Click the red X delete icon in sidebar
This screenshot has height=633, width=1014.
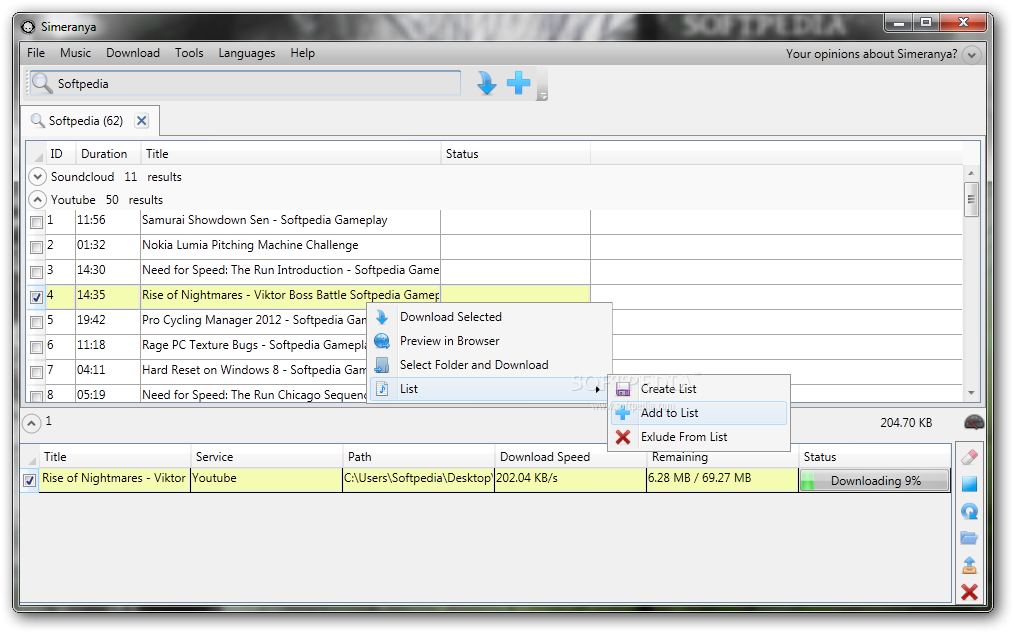(x=969, y=592)
